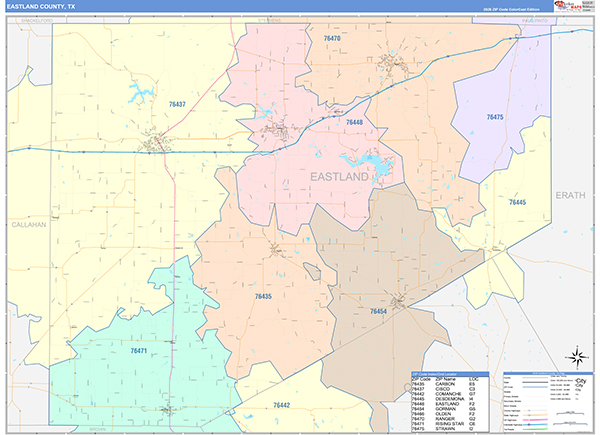Click the compass rose icon
Viewport: 600px width, 435px height.
tap(578, 356)
